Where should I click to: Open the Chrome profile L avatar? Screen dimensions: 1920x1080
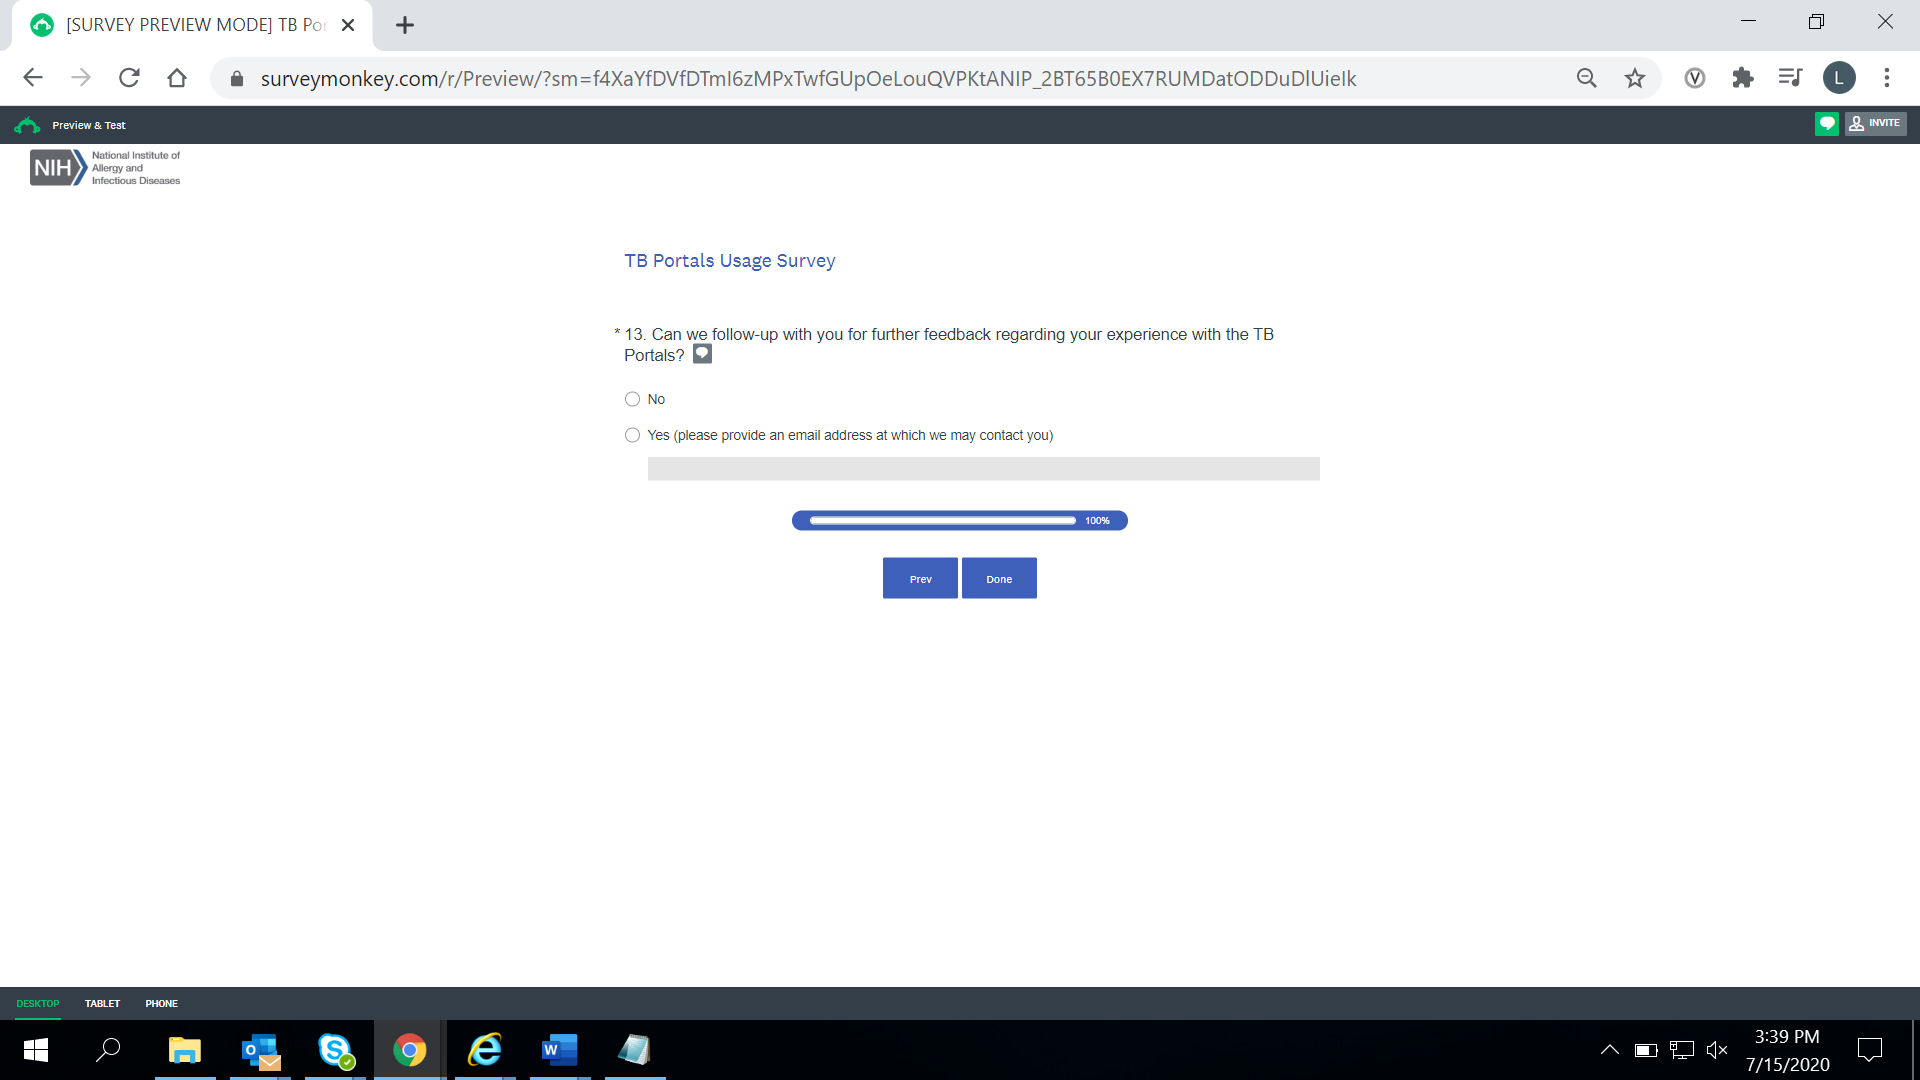pos(1838,78)
